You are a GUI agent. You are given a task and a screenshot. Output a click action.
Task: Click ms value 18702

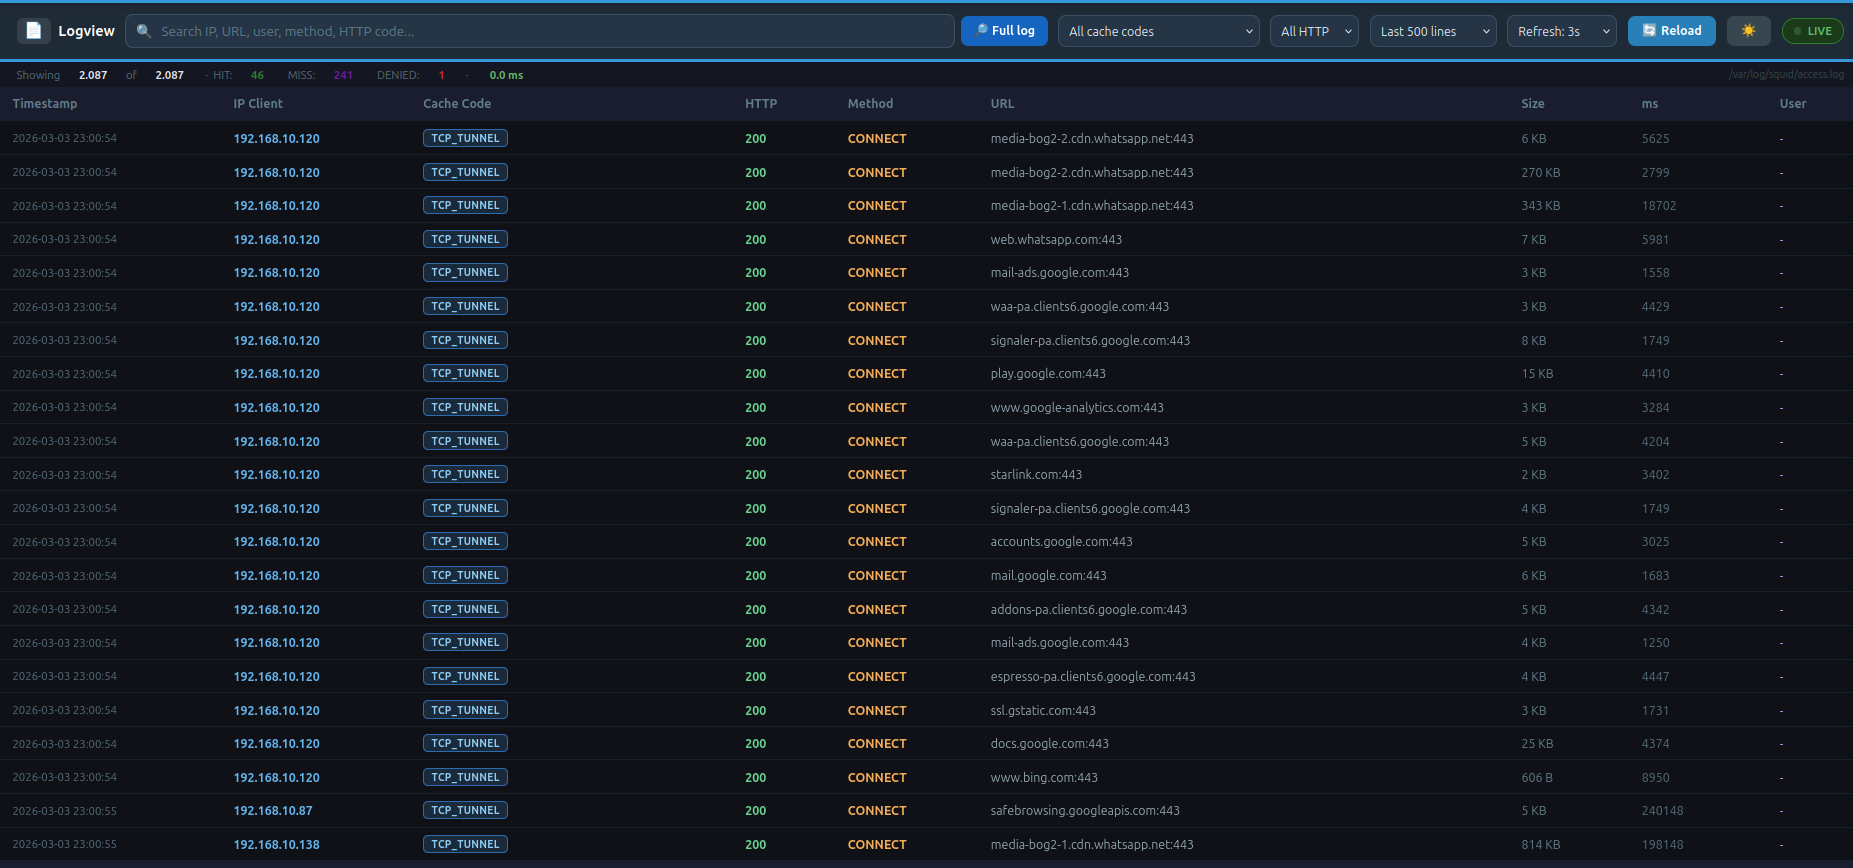[x=1658, y=206]
